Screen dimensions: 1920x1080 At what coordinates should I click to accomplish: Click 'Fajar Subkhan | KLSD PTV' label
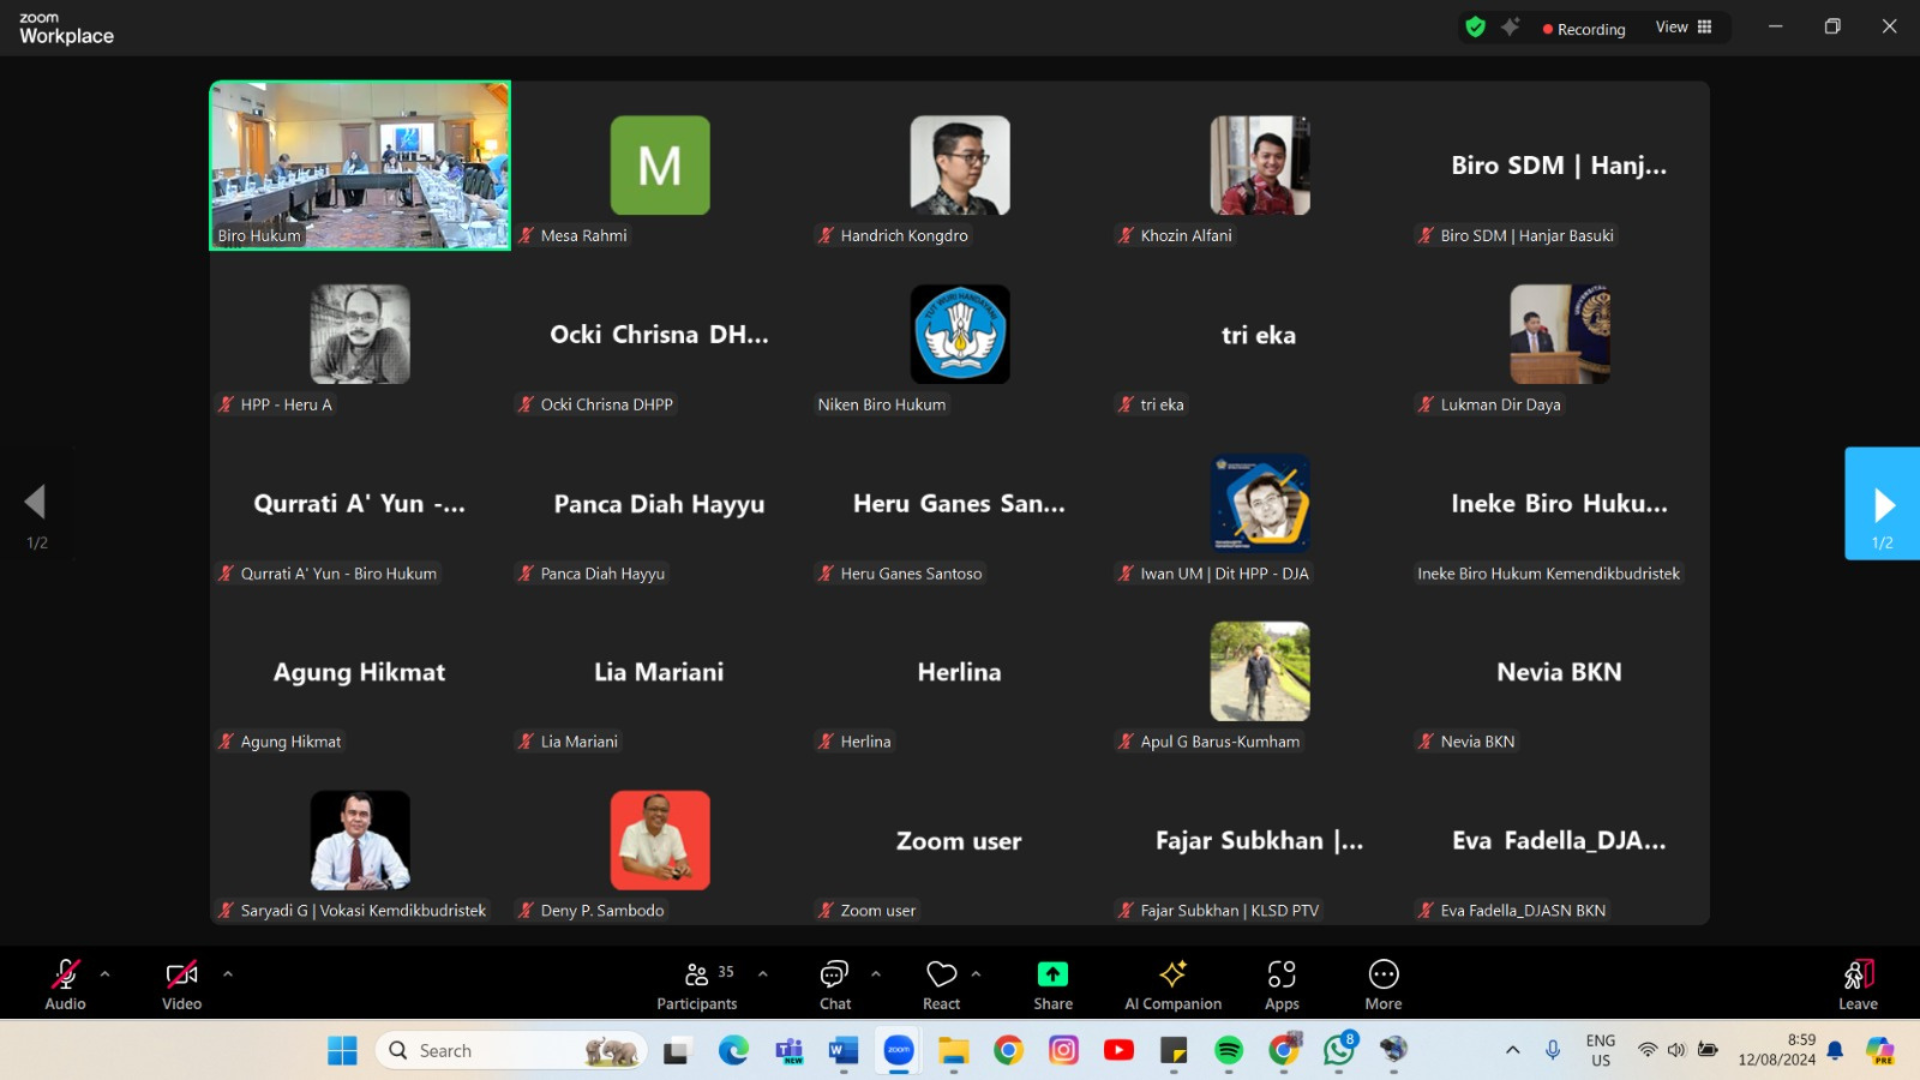[x=1229, y=910]
